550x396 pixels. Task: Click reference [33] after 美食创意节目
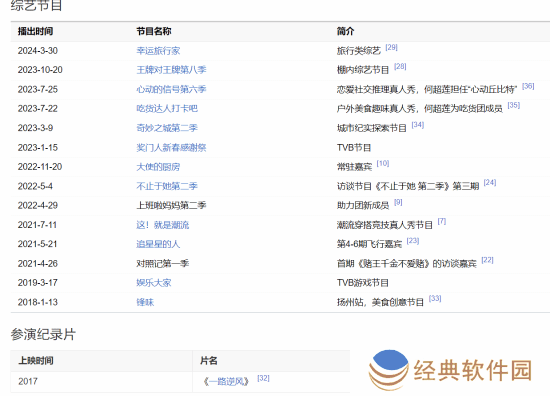point(435,299)
